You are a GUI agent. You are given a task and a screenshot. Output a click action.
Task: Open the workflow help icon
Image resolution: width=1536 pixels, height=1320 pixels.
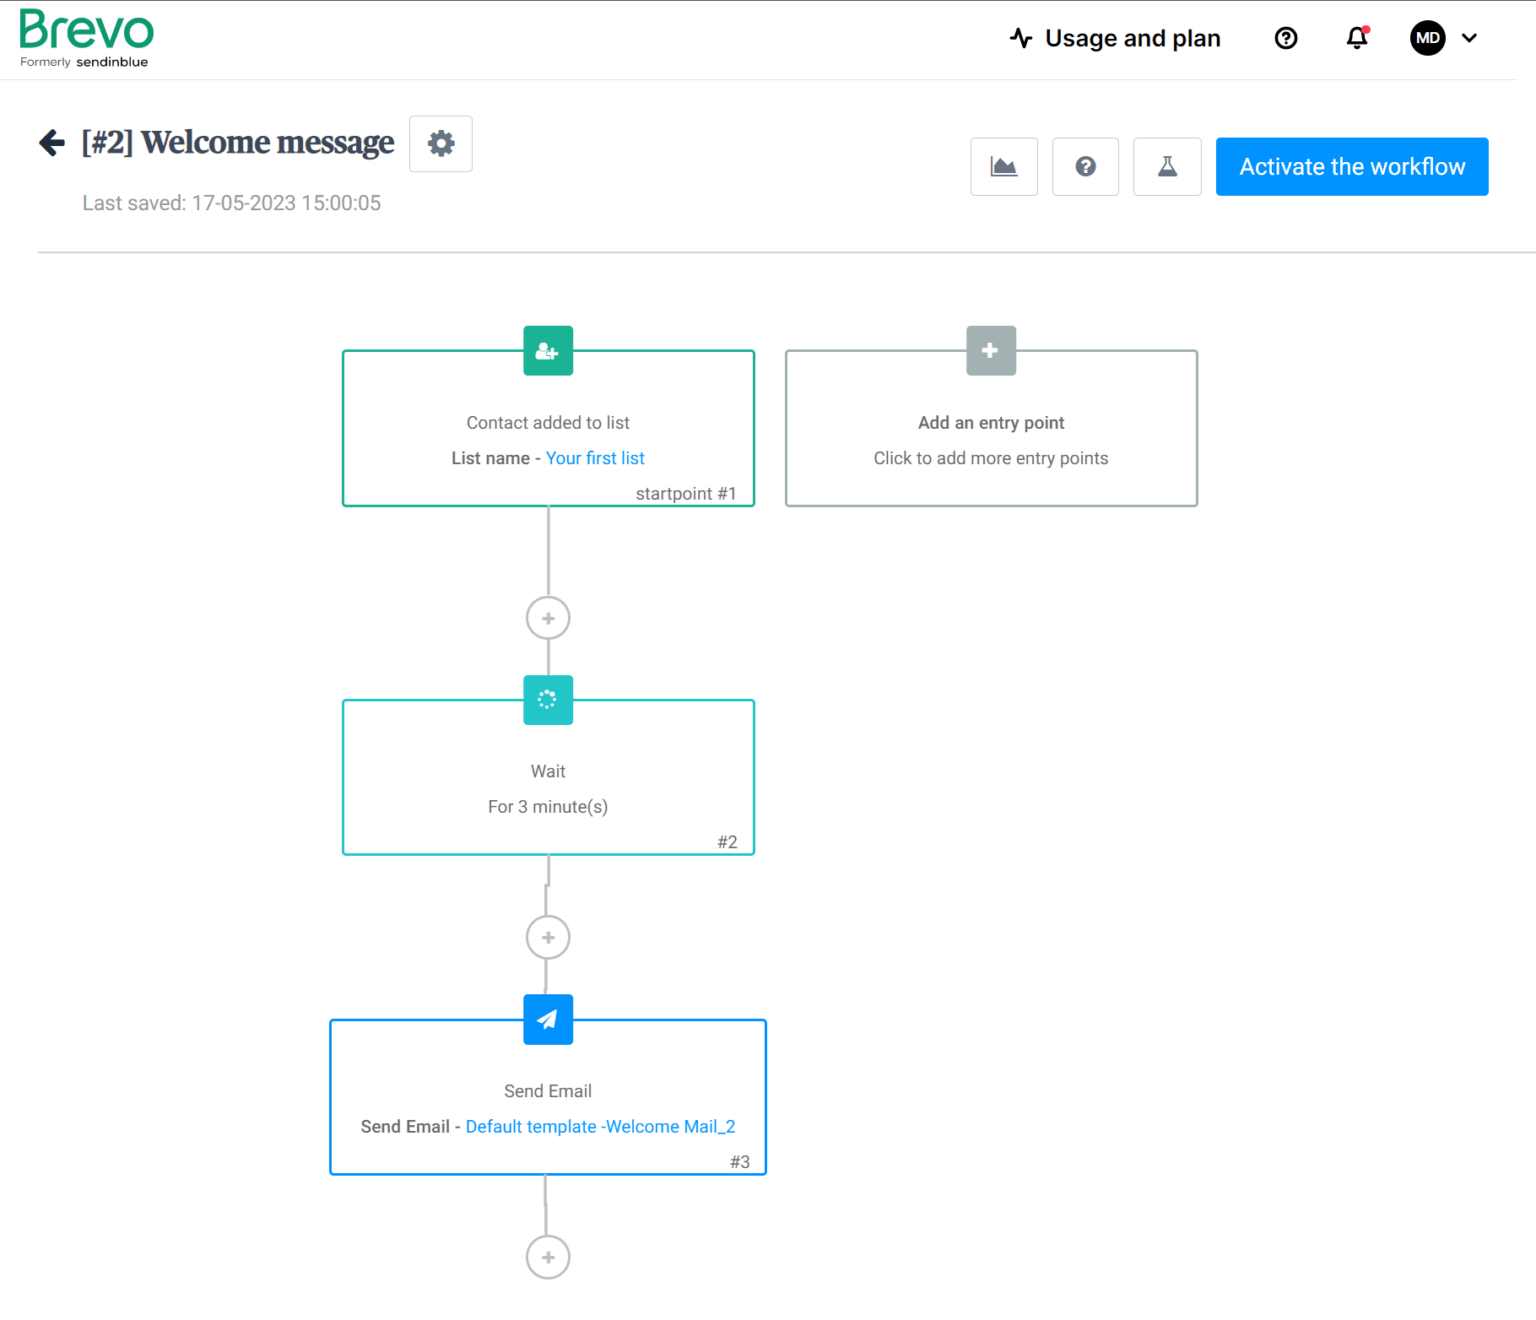pyautogui.click(x=1085, y=166)
